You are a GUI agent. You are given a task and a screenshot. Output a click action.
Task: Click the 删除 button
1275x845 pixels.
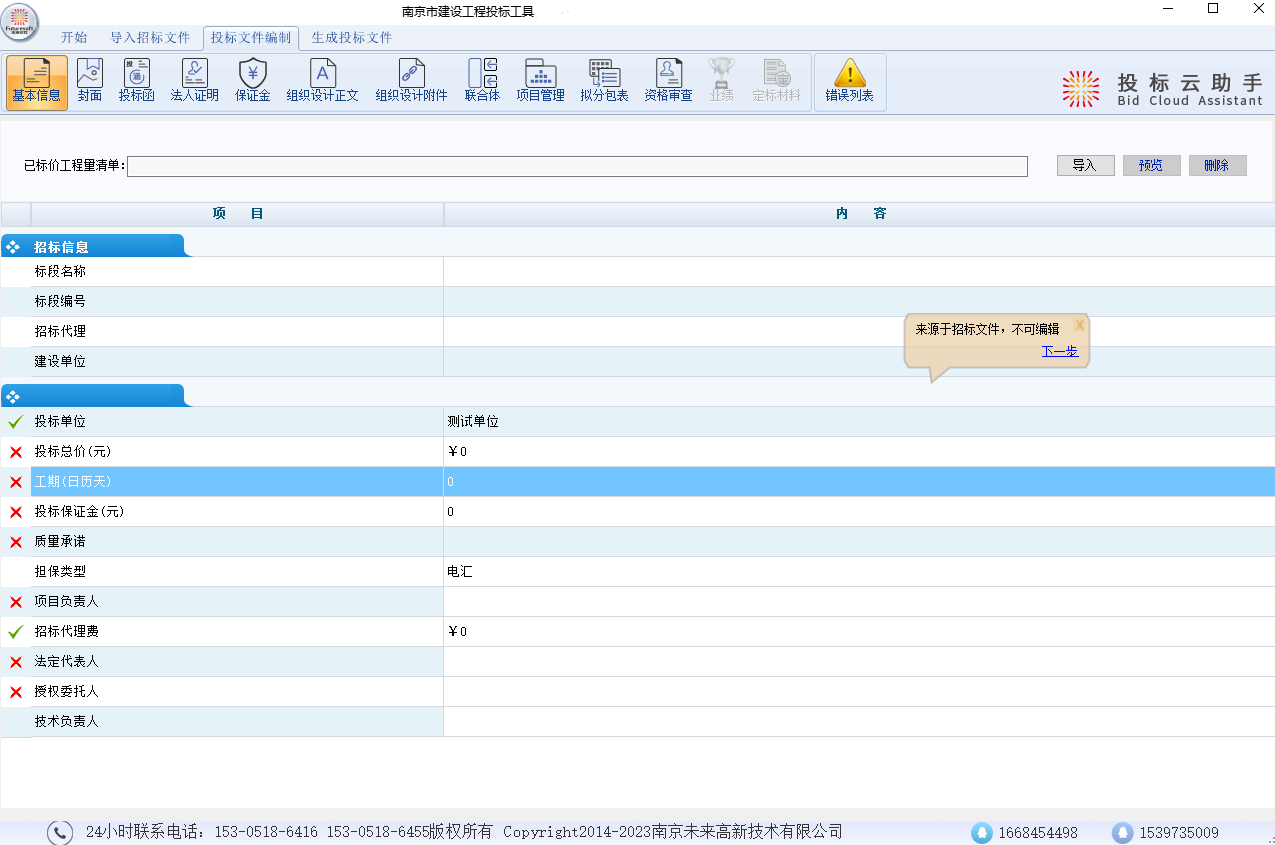(x=1217, y=166)
